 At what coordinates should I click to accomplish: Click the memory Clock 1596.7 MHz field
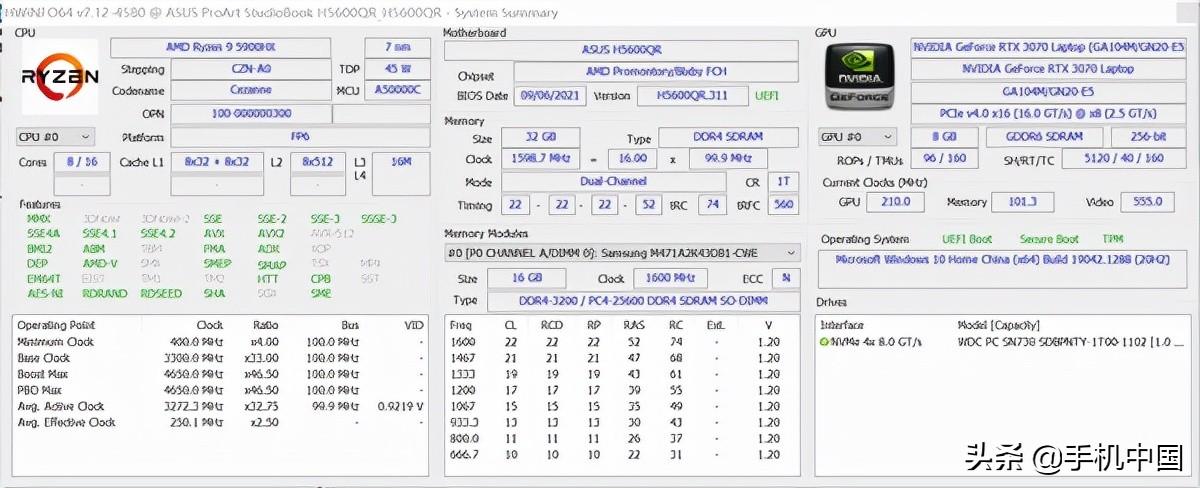(539, 159)
